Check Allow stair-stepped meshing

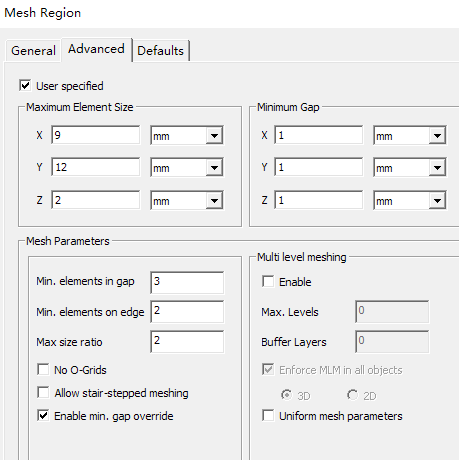pos(43,392)
